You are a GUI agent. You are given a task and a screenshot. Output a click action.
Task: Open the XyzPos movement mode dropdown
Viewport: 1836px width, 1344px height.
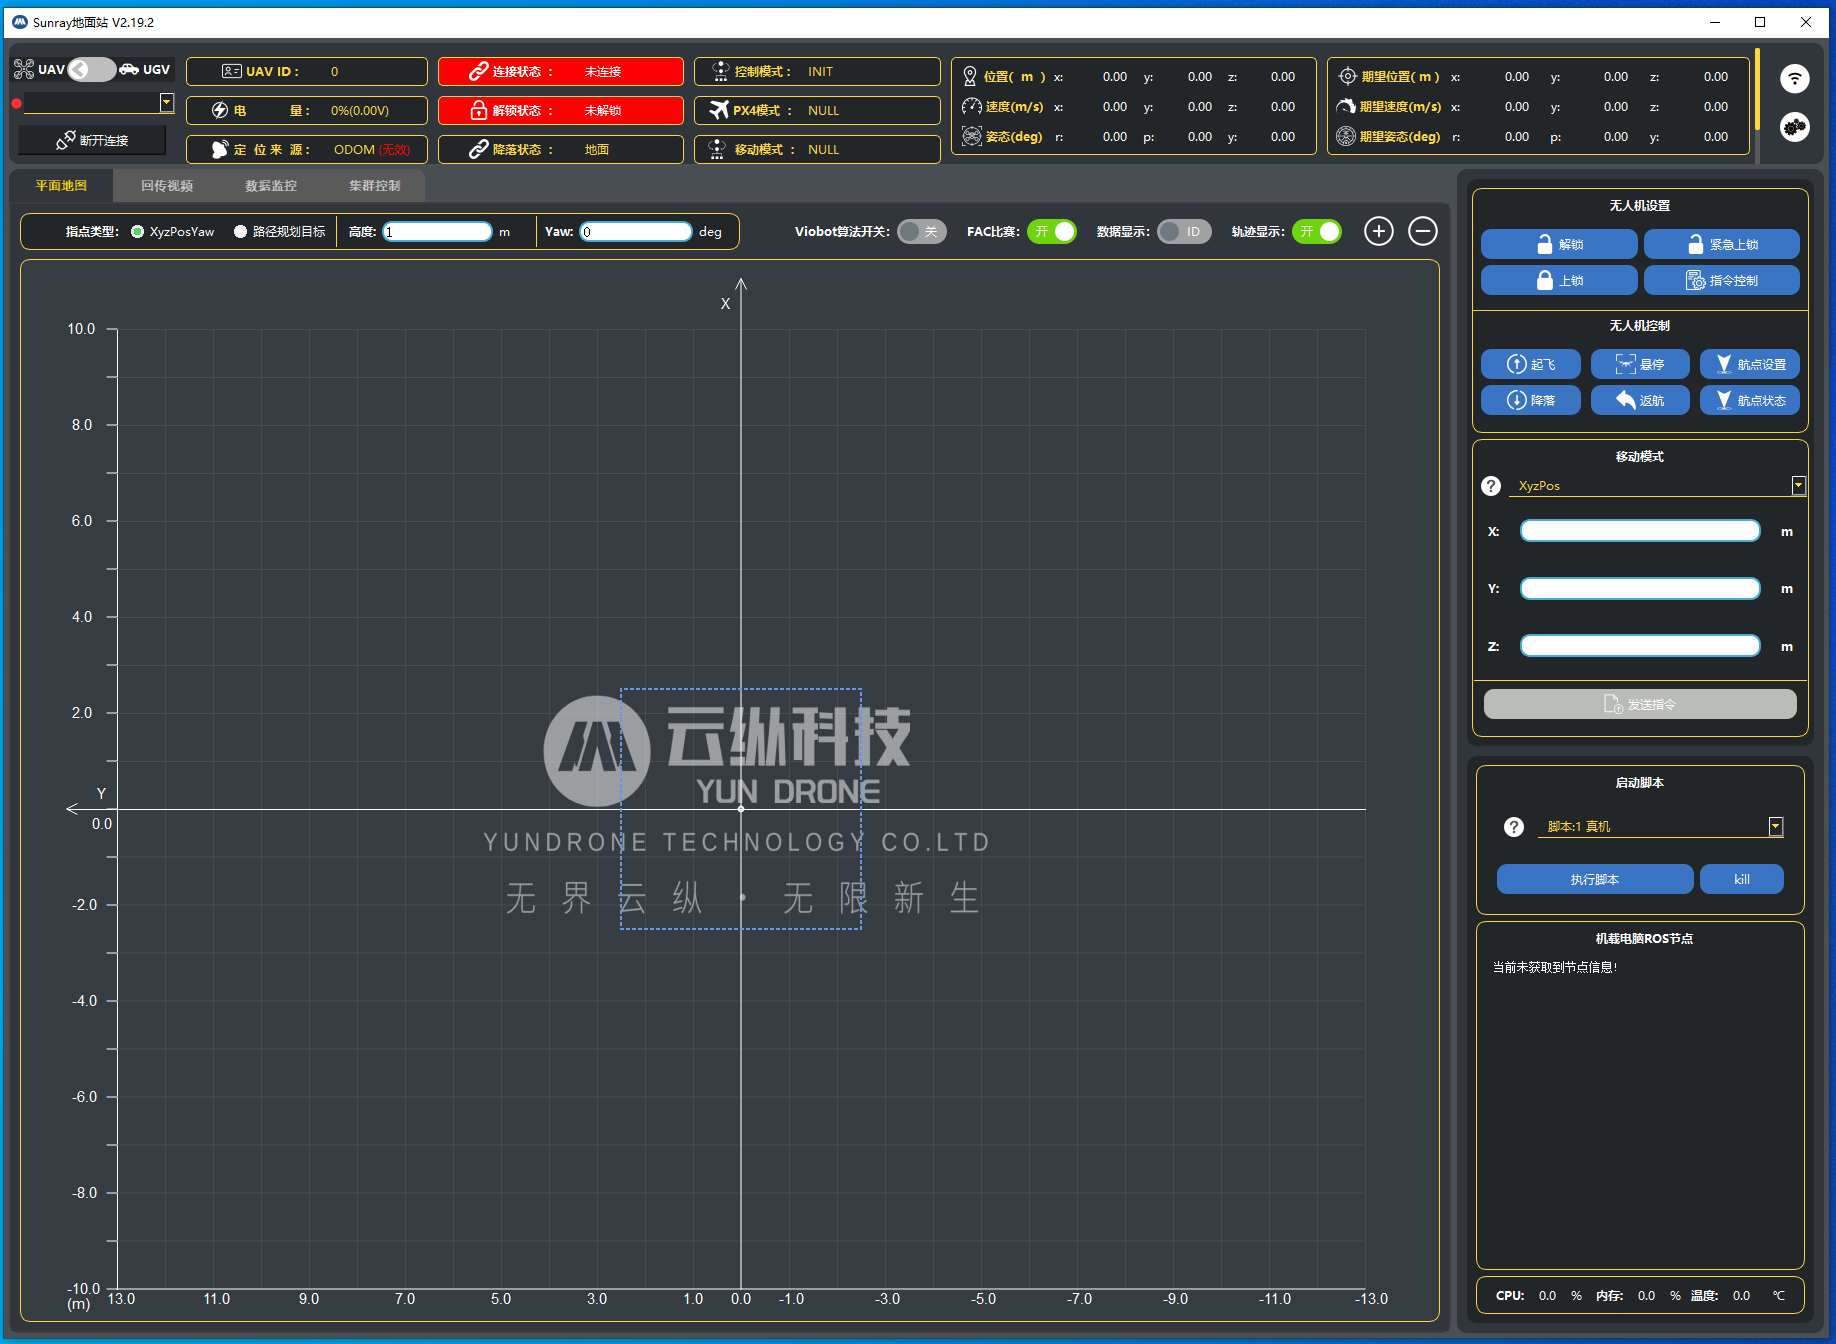coord(1658,486)
